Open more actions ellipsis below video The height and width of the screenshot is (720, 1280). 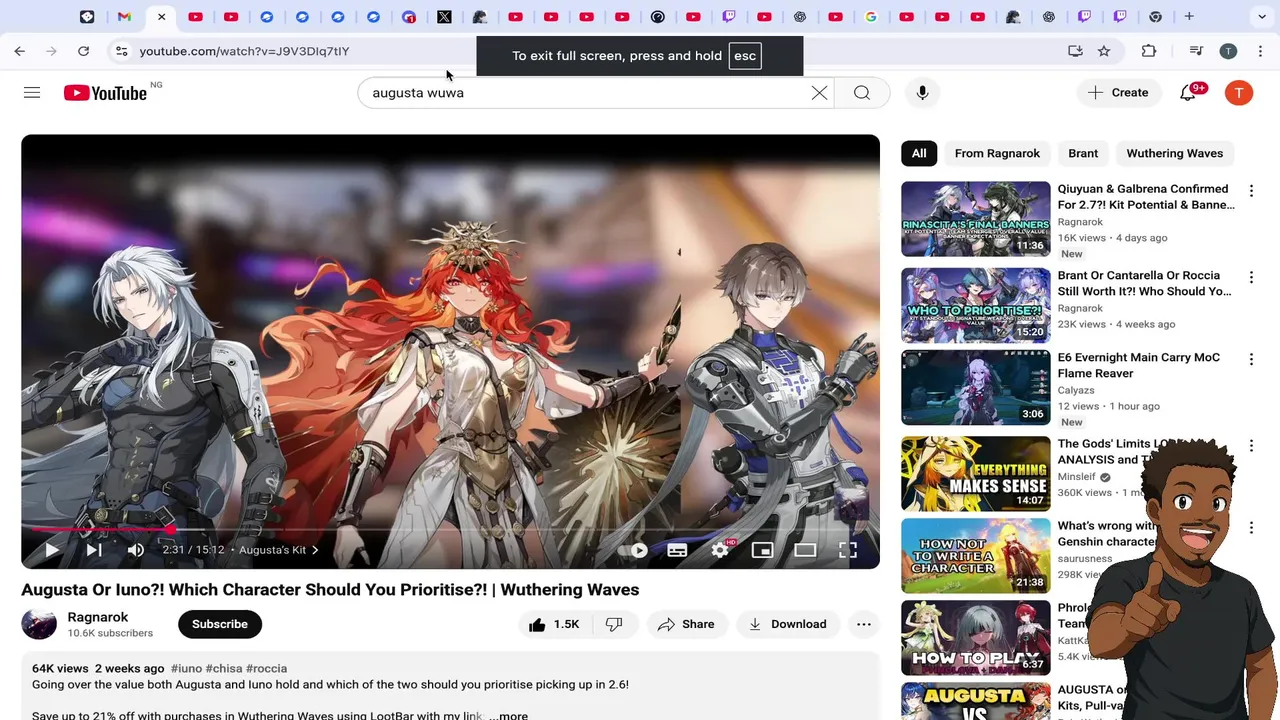click(x=864, y=624)
